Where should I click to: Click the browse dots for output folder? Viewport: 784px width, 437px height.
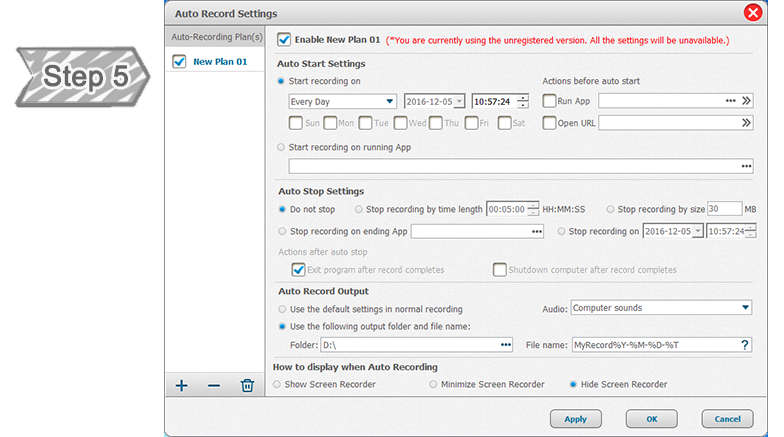[505, 345]
